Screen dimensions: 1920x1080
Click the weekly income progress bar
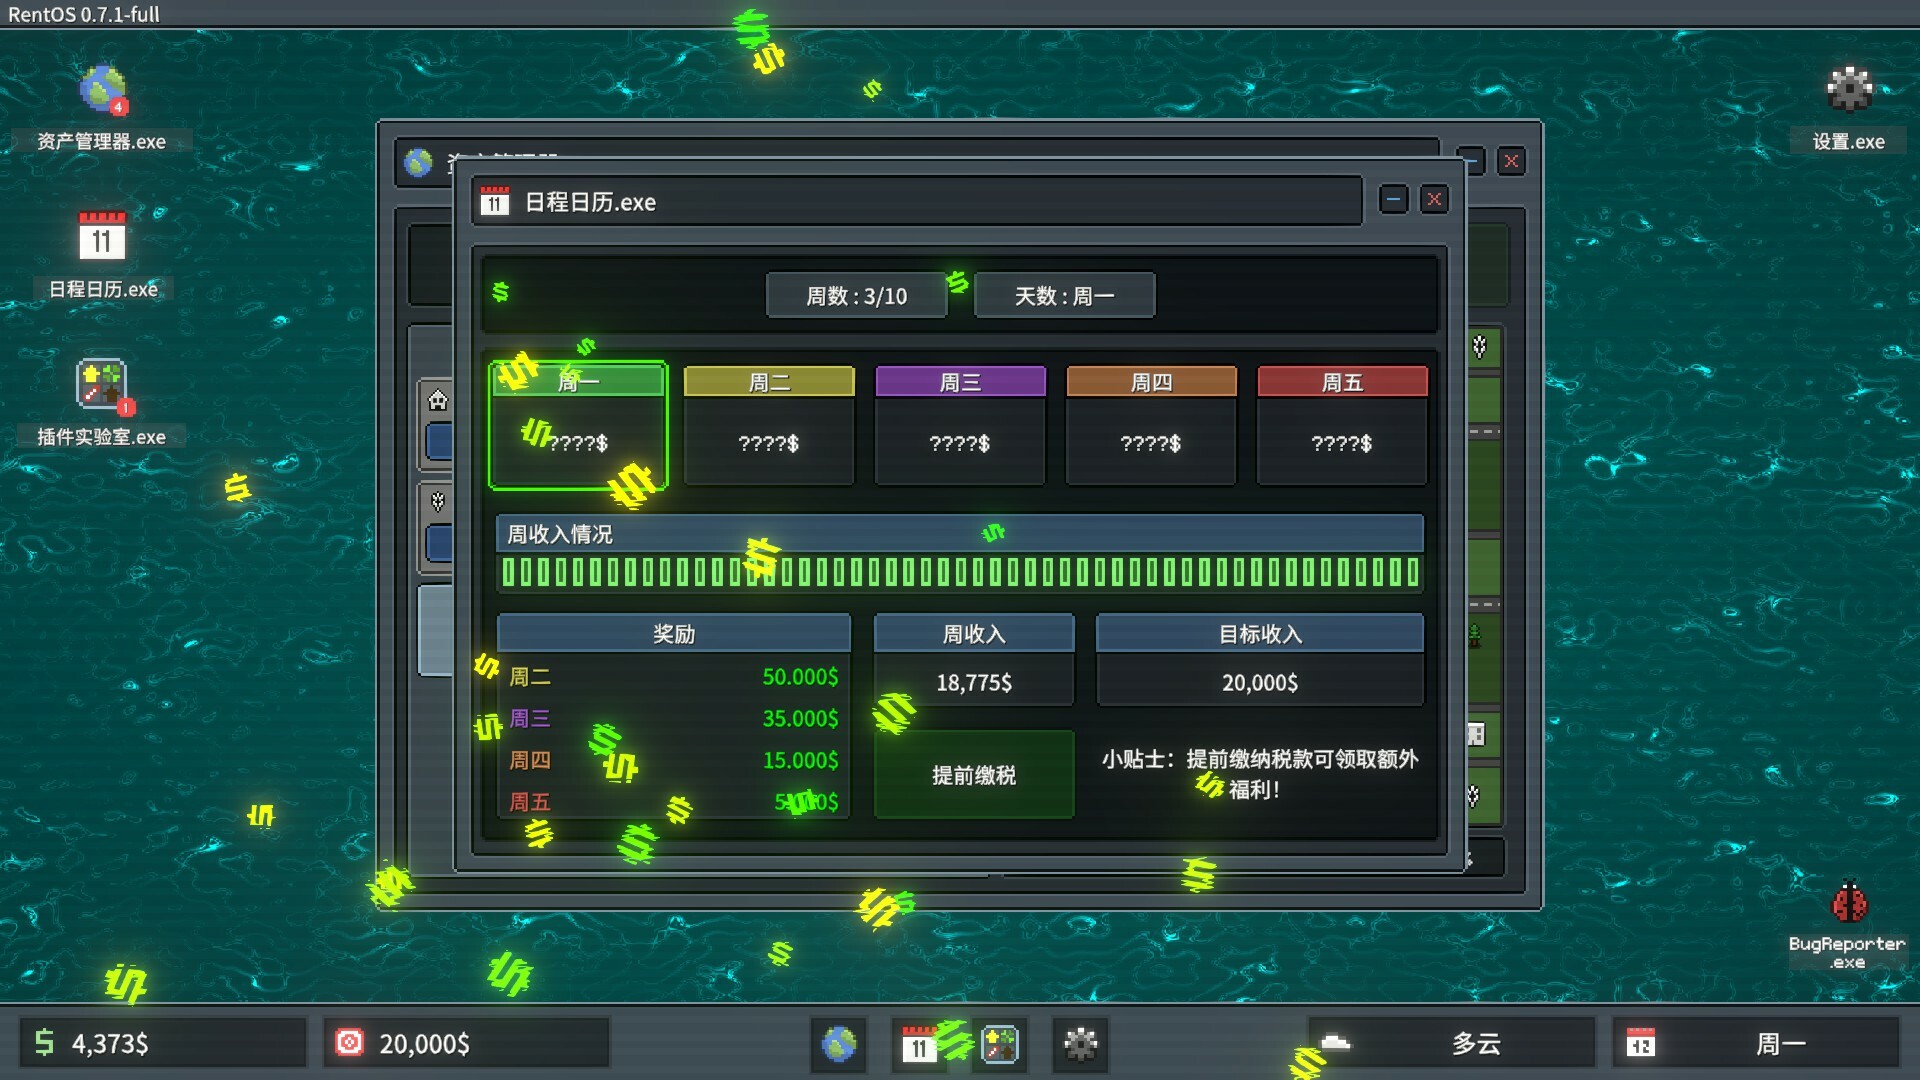point(960,572)
